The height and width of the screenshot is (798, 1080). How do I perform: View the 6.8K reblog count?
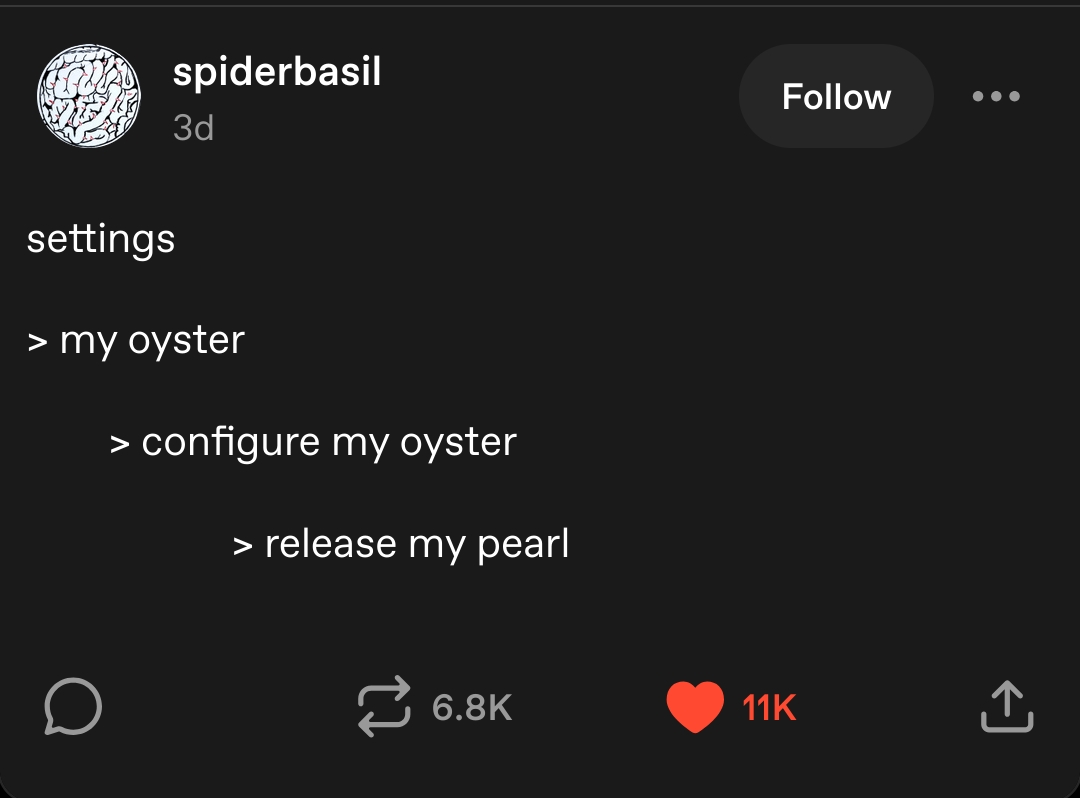472,708
